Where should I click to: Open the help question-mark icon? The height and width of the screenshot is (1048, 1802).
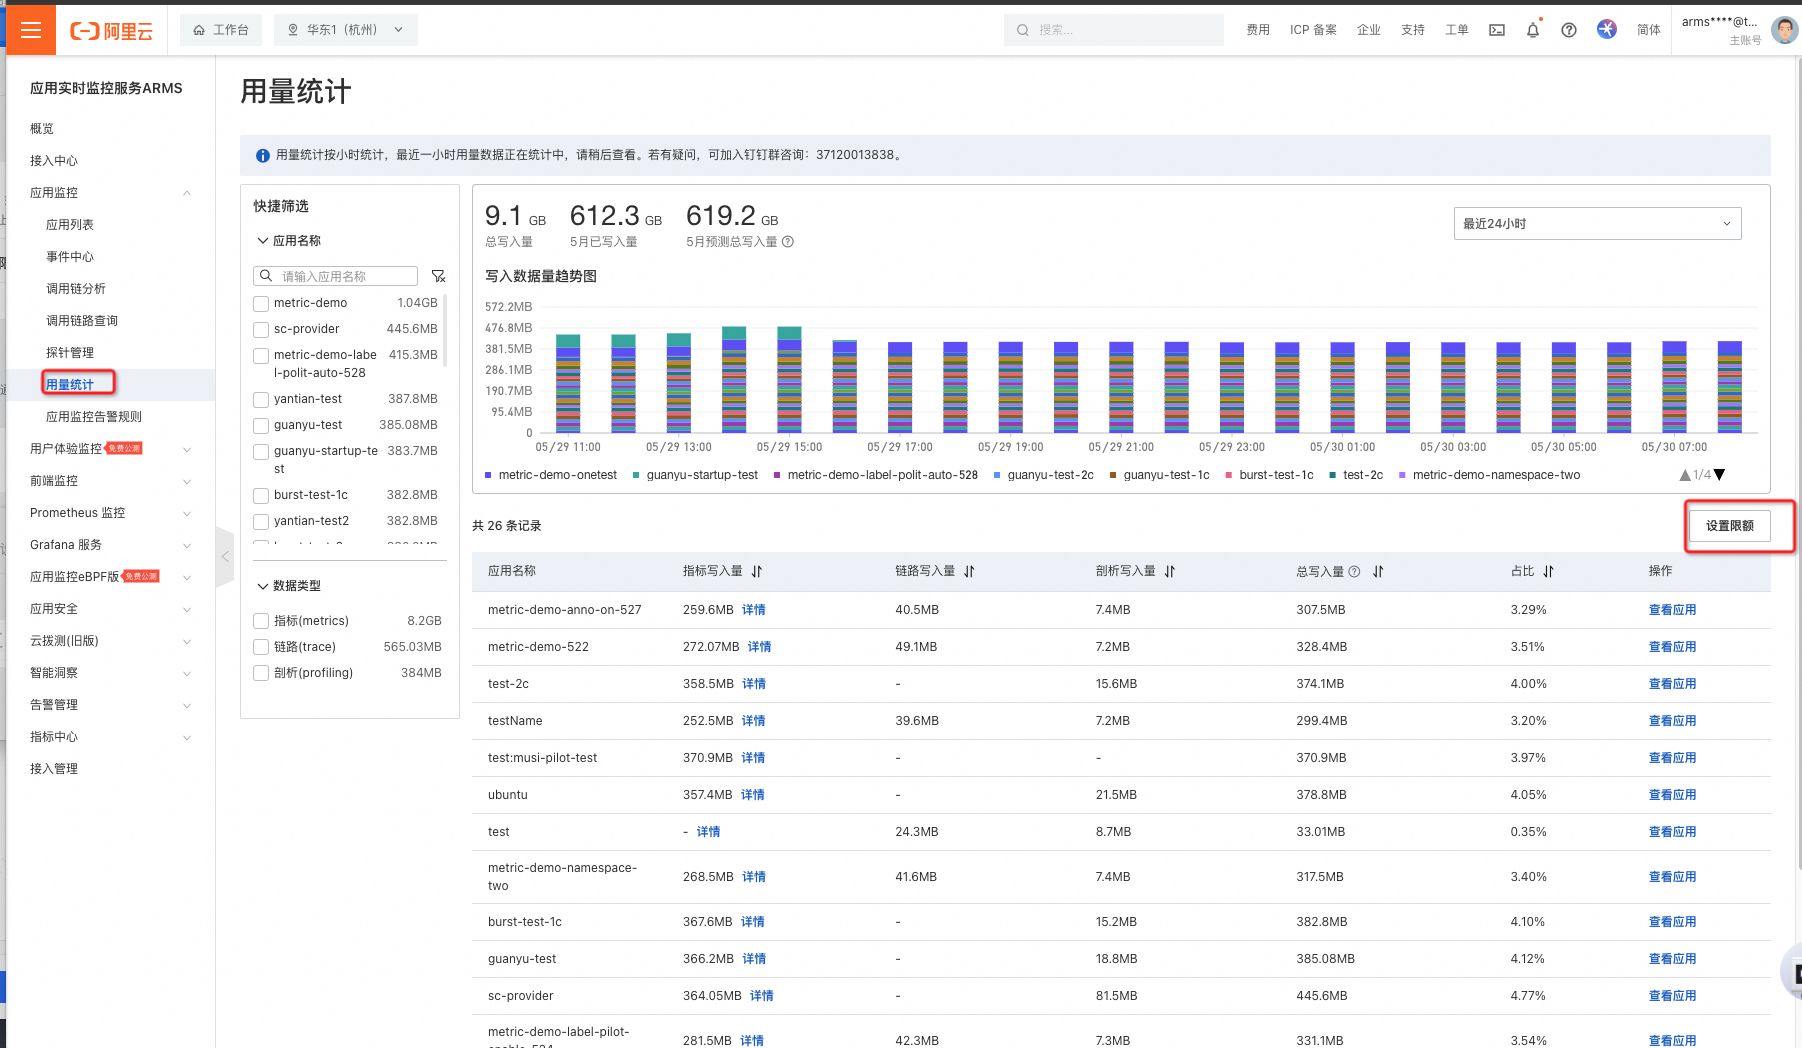click(x=1569, y=30)
